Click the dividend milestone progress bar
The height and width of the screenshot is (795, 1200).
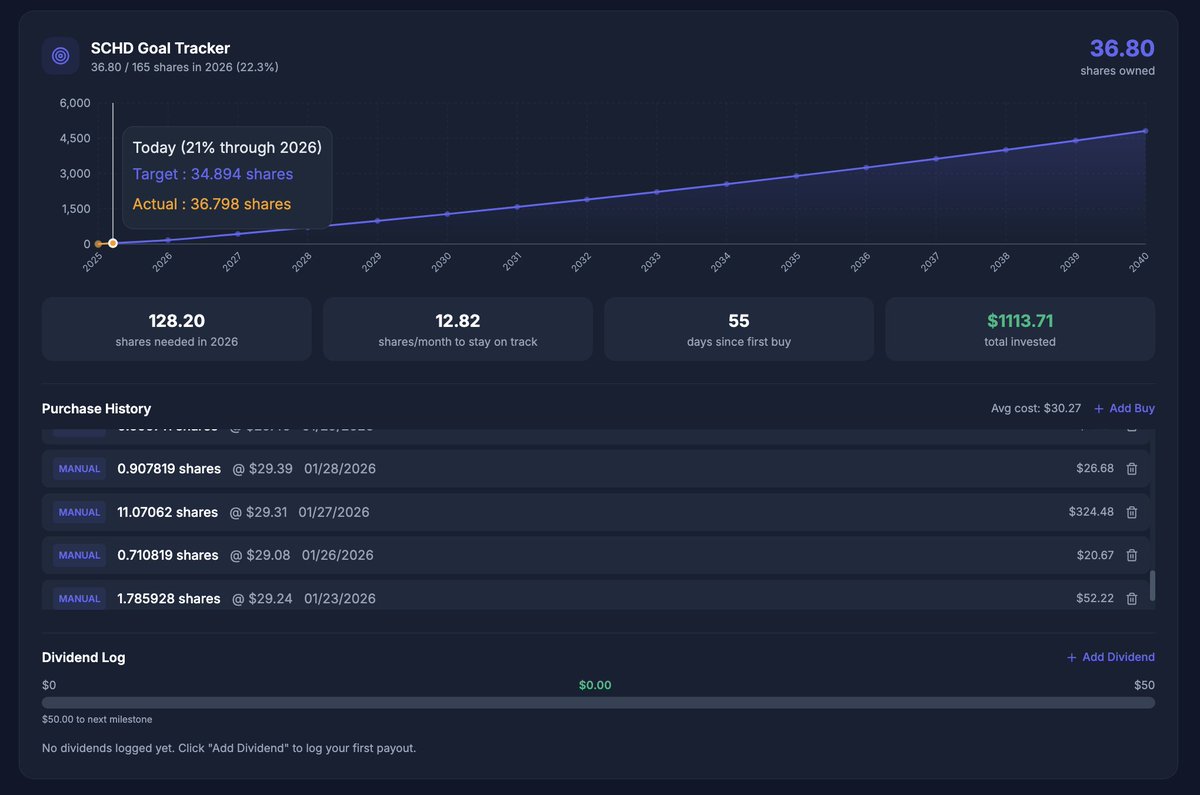click(598, 703)
